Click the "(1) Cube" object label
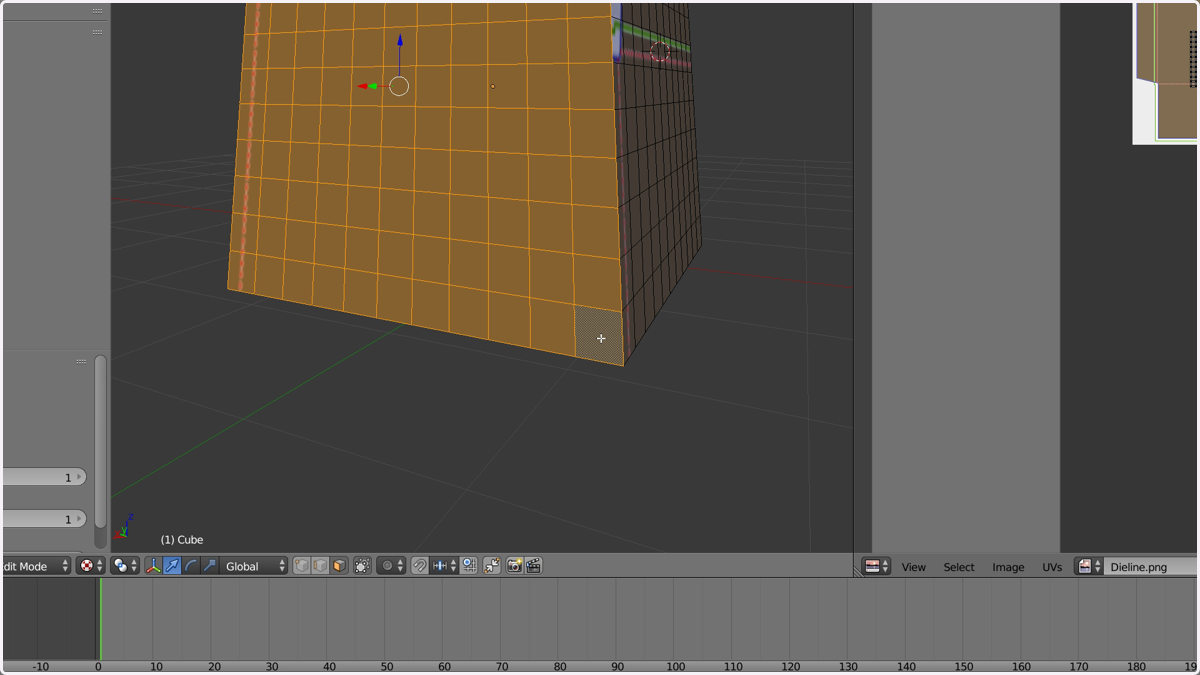Screen dimensions: 1200x675 pyautogui.click(x=182, y=539)
